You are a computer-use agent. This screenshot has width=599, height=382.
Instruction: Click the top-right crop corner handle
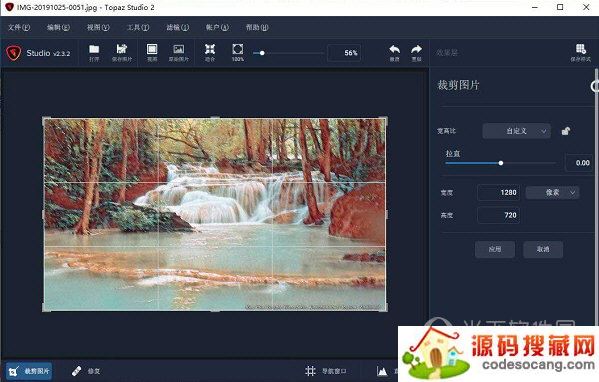(385, 120)
